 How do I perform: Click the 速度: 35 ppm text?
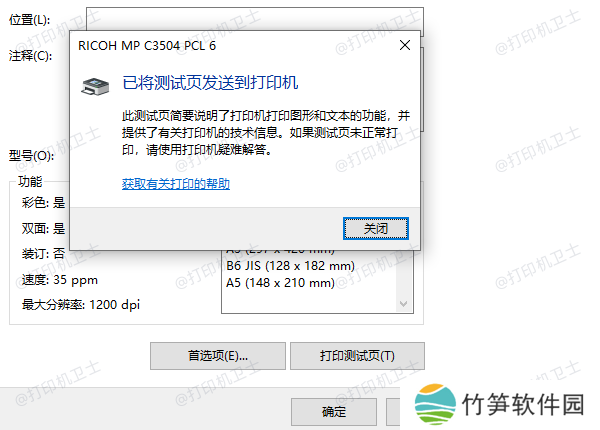tap(60, 280)
